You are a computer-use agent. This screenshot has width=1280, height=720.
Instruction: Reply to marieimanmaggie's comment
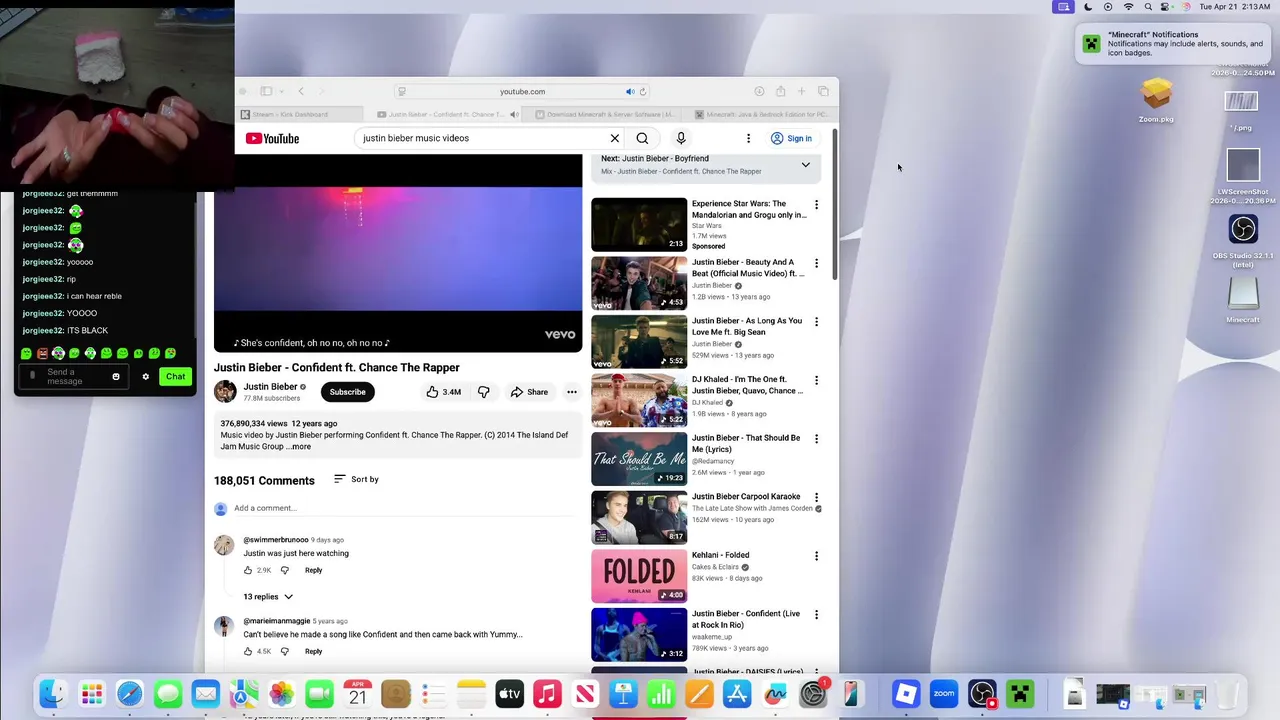313,651
